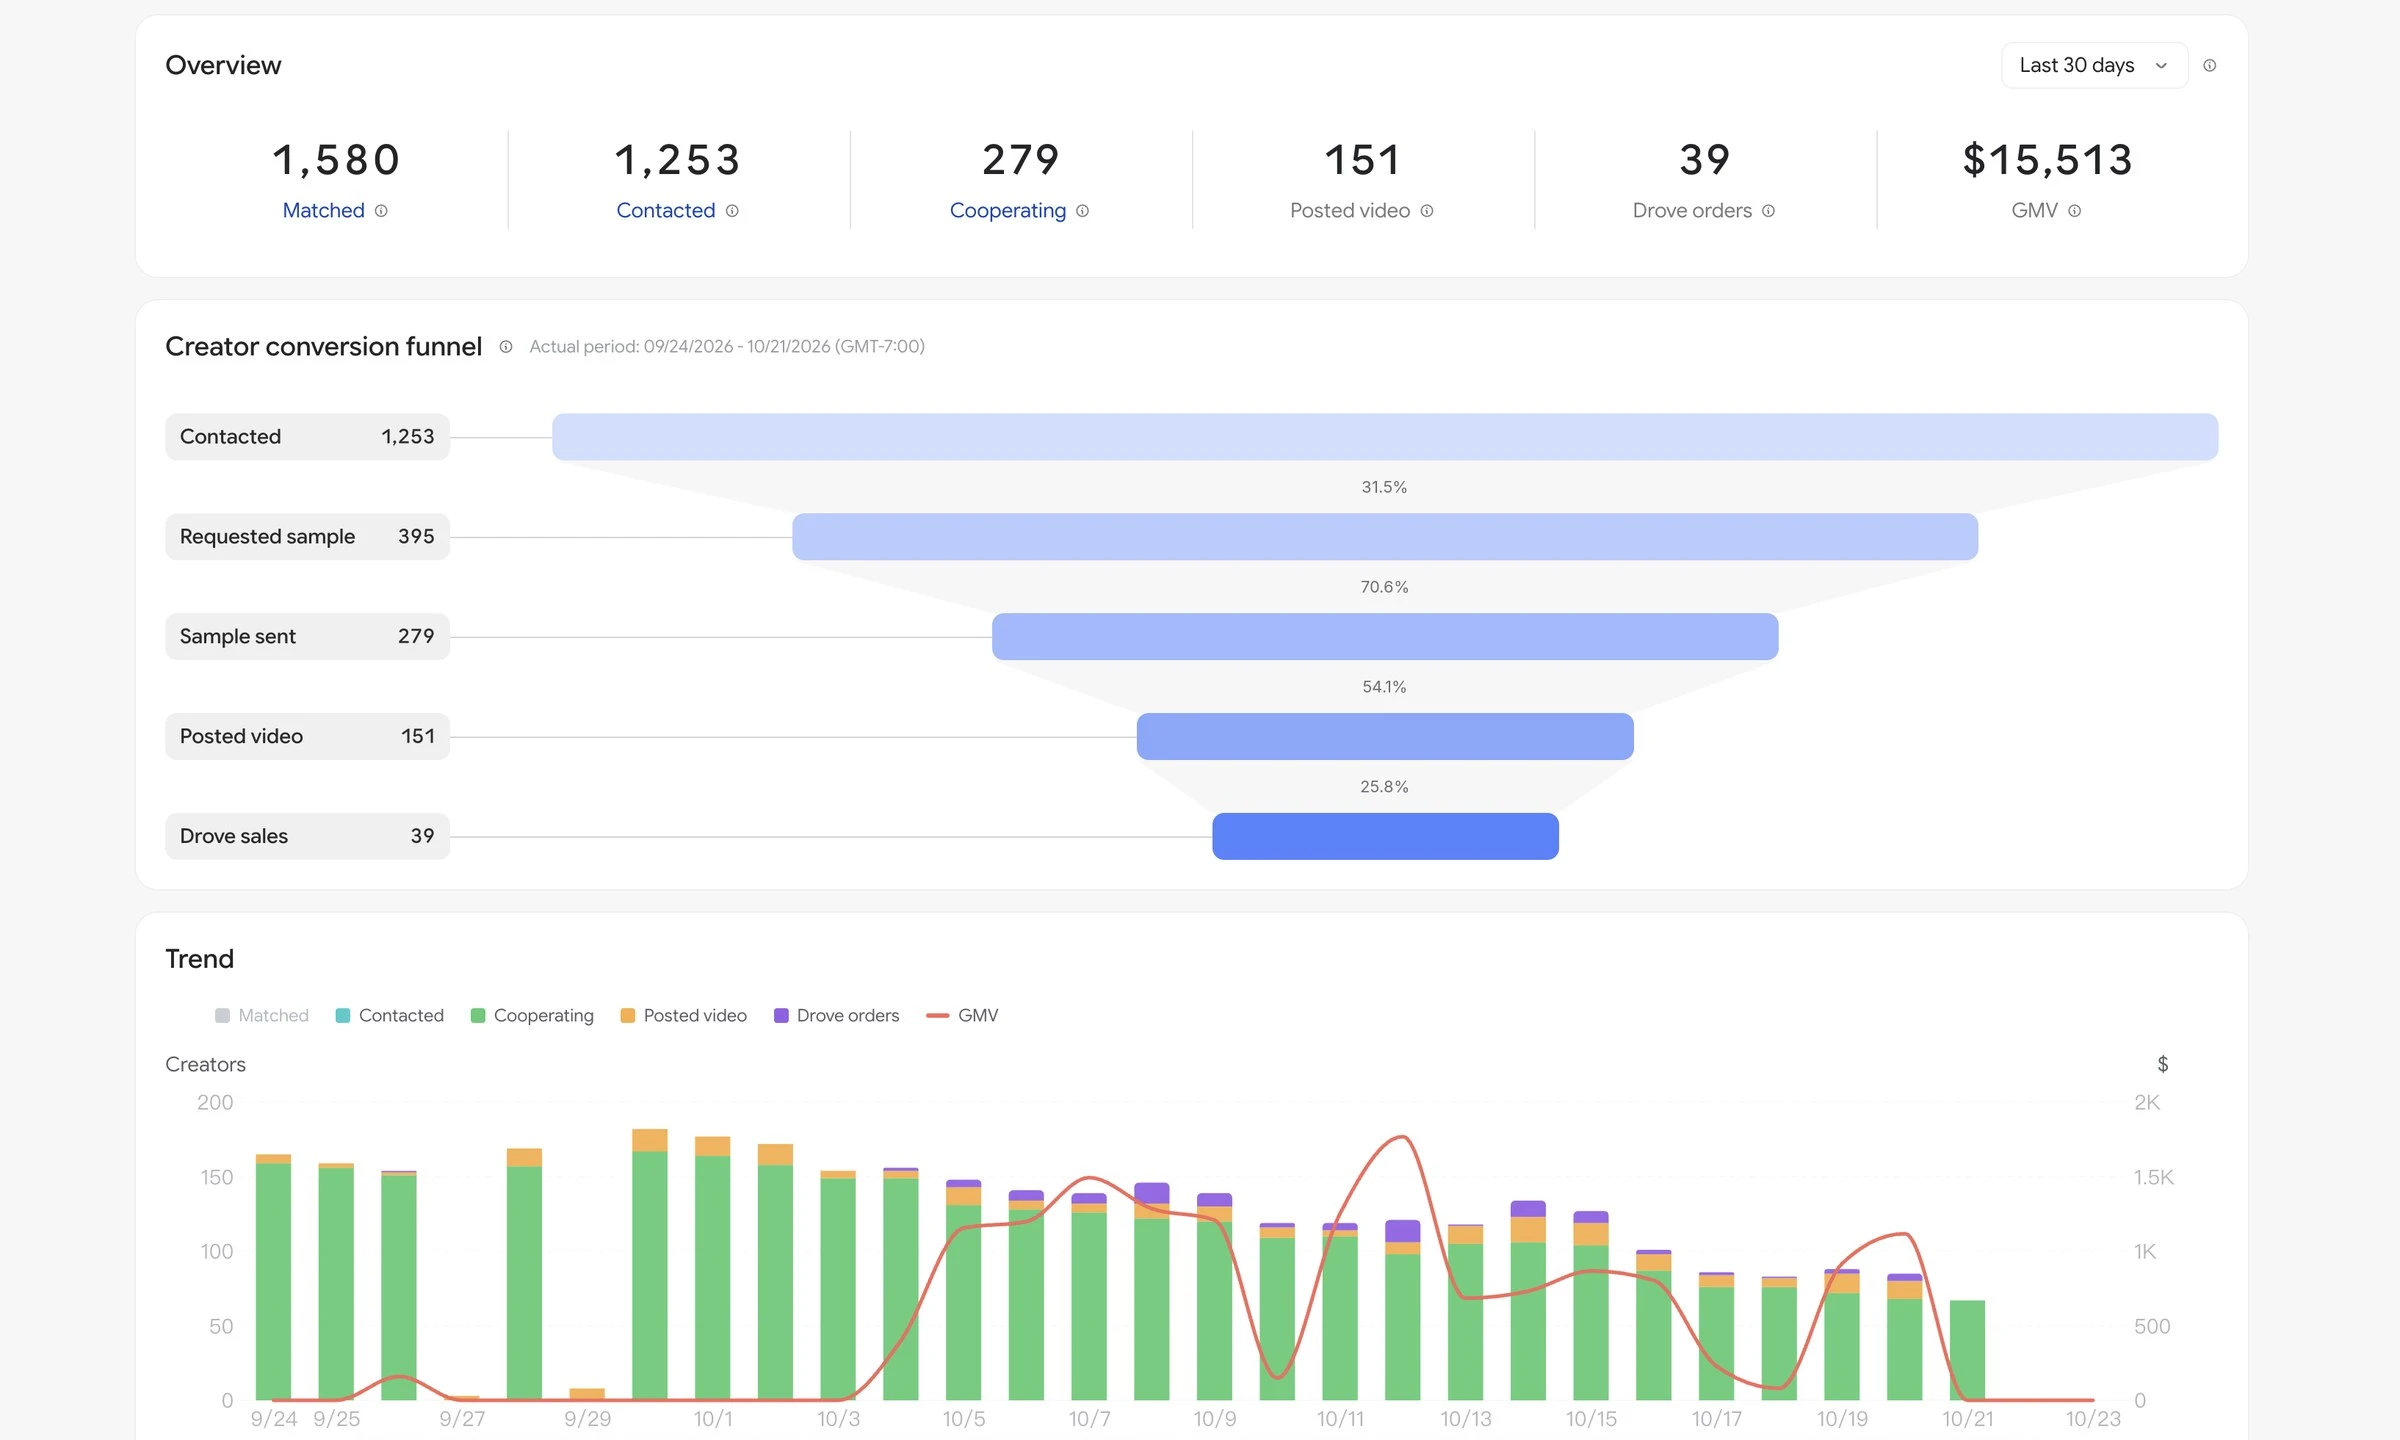Click info icon beside GMV metric
Image resolution: width=2400 pixels, height=1440 pixels.
[x=2075, y=211]
